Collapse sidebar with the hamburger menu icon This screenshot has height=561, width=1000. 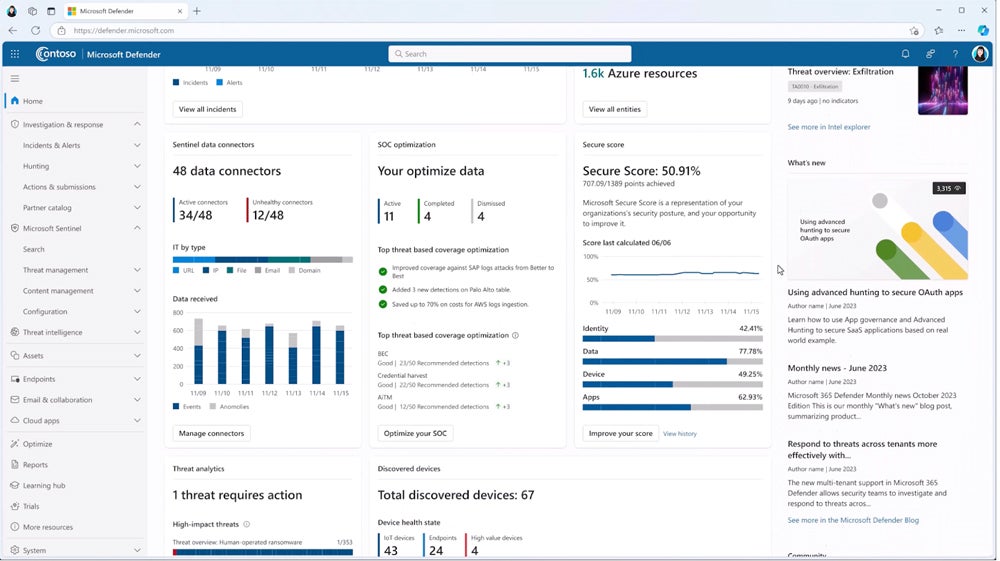pyautogui.click(x=14, y=78)
